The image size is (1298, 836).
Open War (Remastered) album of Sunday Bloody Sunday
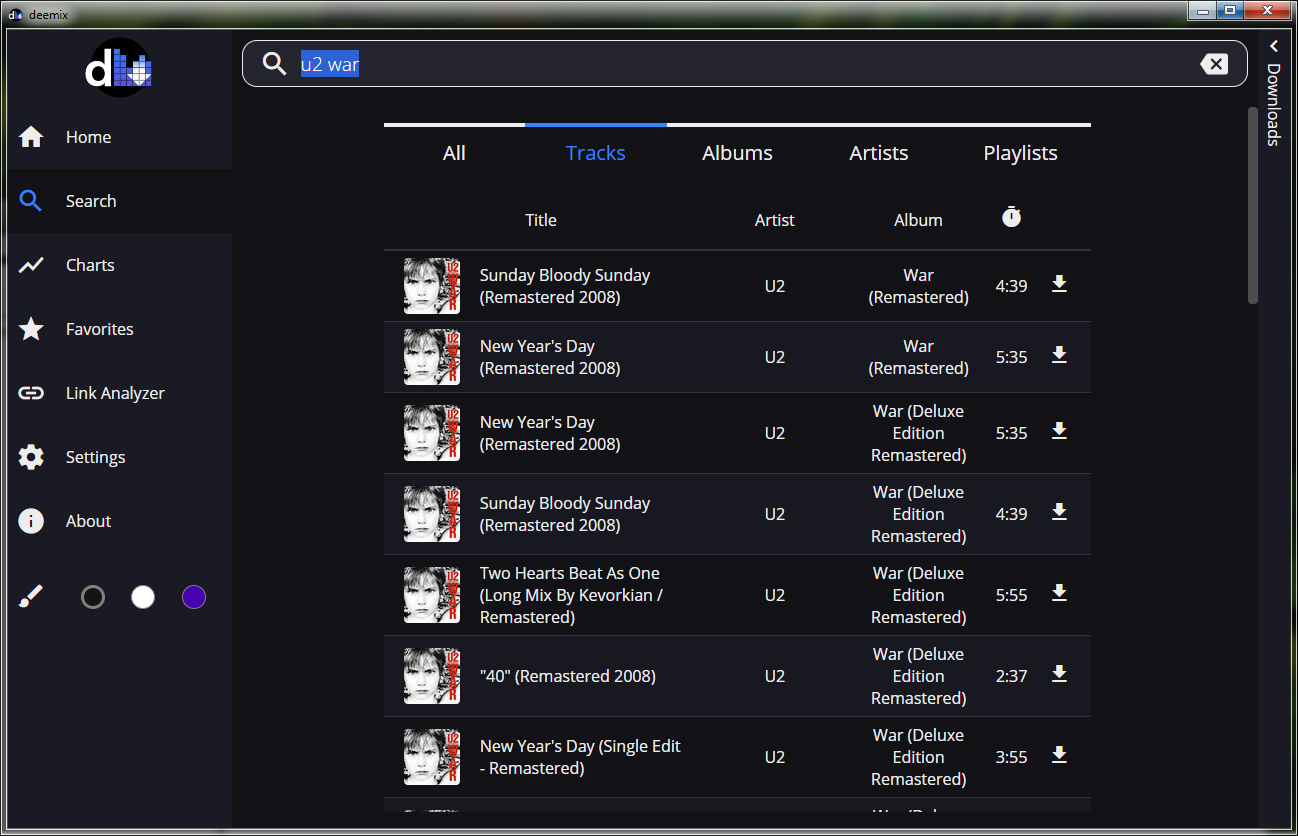pos(919,286)
